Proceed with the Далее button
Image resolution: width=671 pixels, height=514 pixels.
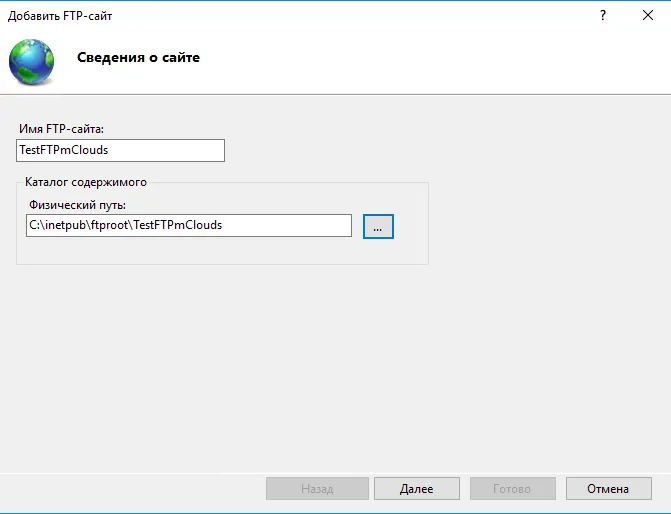click(x=416, y=489)
